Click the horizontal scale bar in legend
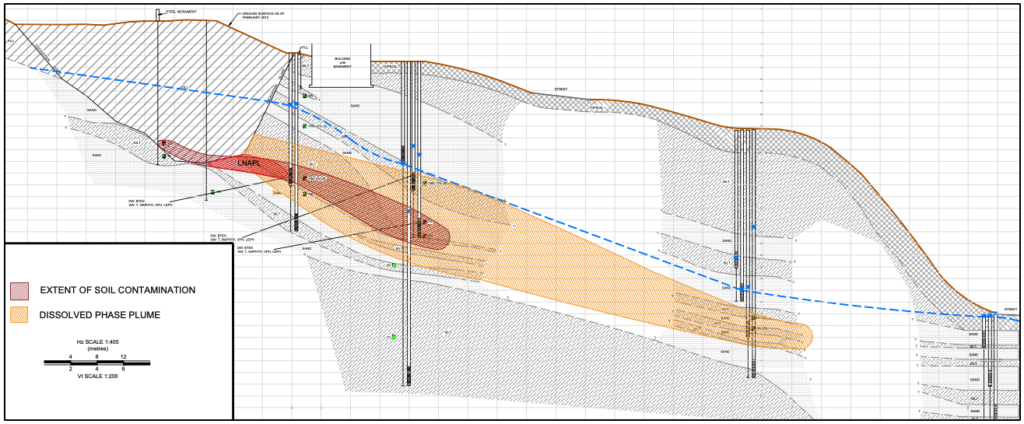The image size is (1024, 424). click(x=96, y=363)
